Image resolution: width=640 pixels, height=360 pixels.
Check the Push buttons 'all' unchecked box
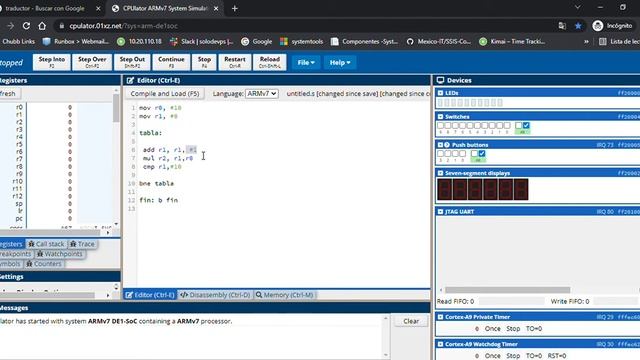pyautogui.click(x=474, y=153)
